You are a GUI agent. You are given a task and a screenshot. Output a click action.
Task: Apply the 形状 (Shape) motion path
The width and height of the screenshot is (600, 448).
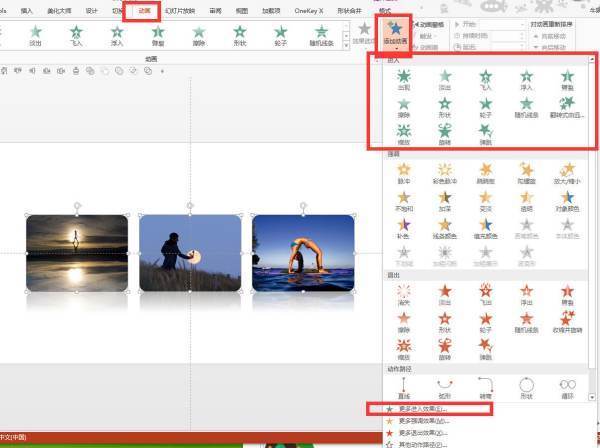(x=527, y=386)
